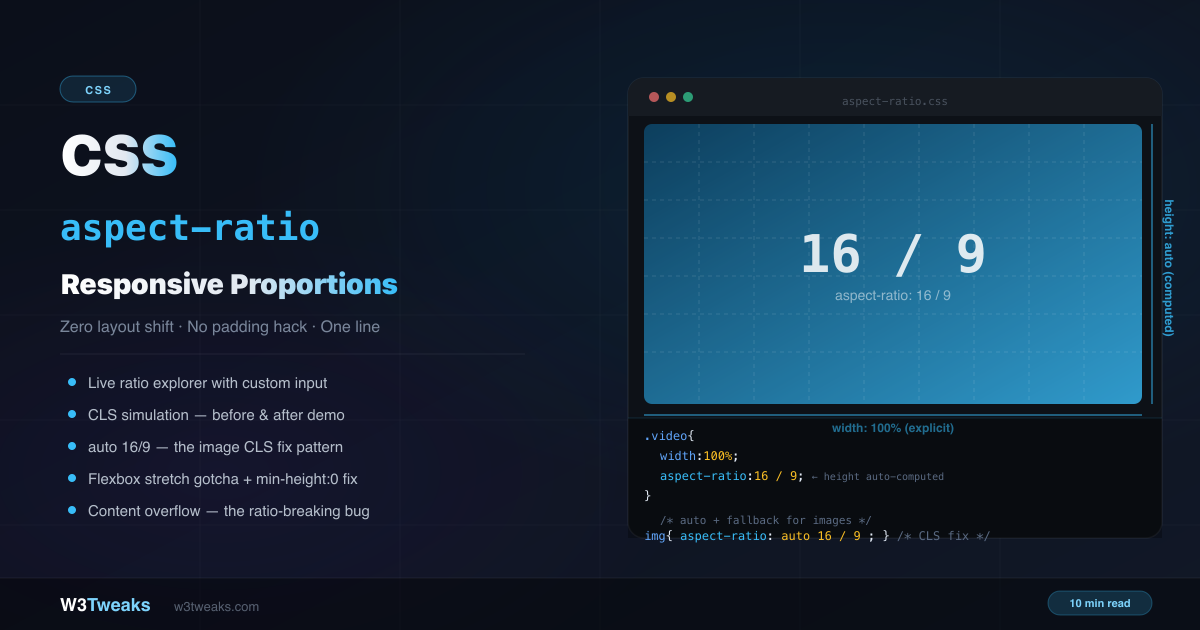Click the red window dot
Viewport: 1200px width, 630px height.
point(654,97)
